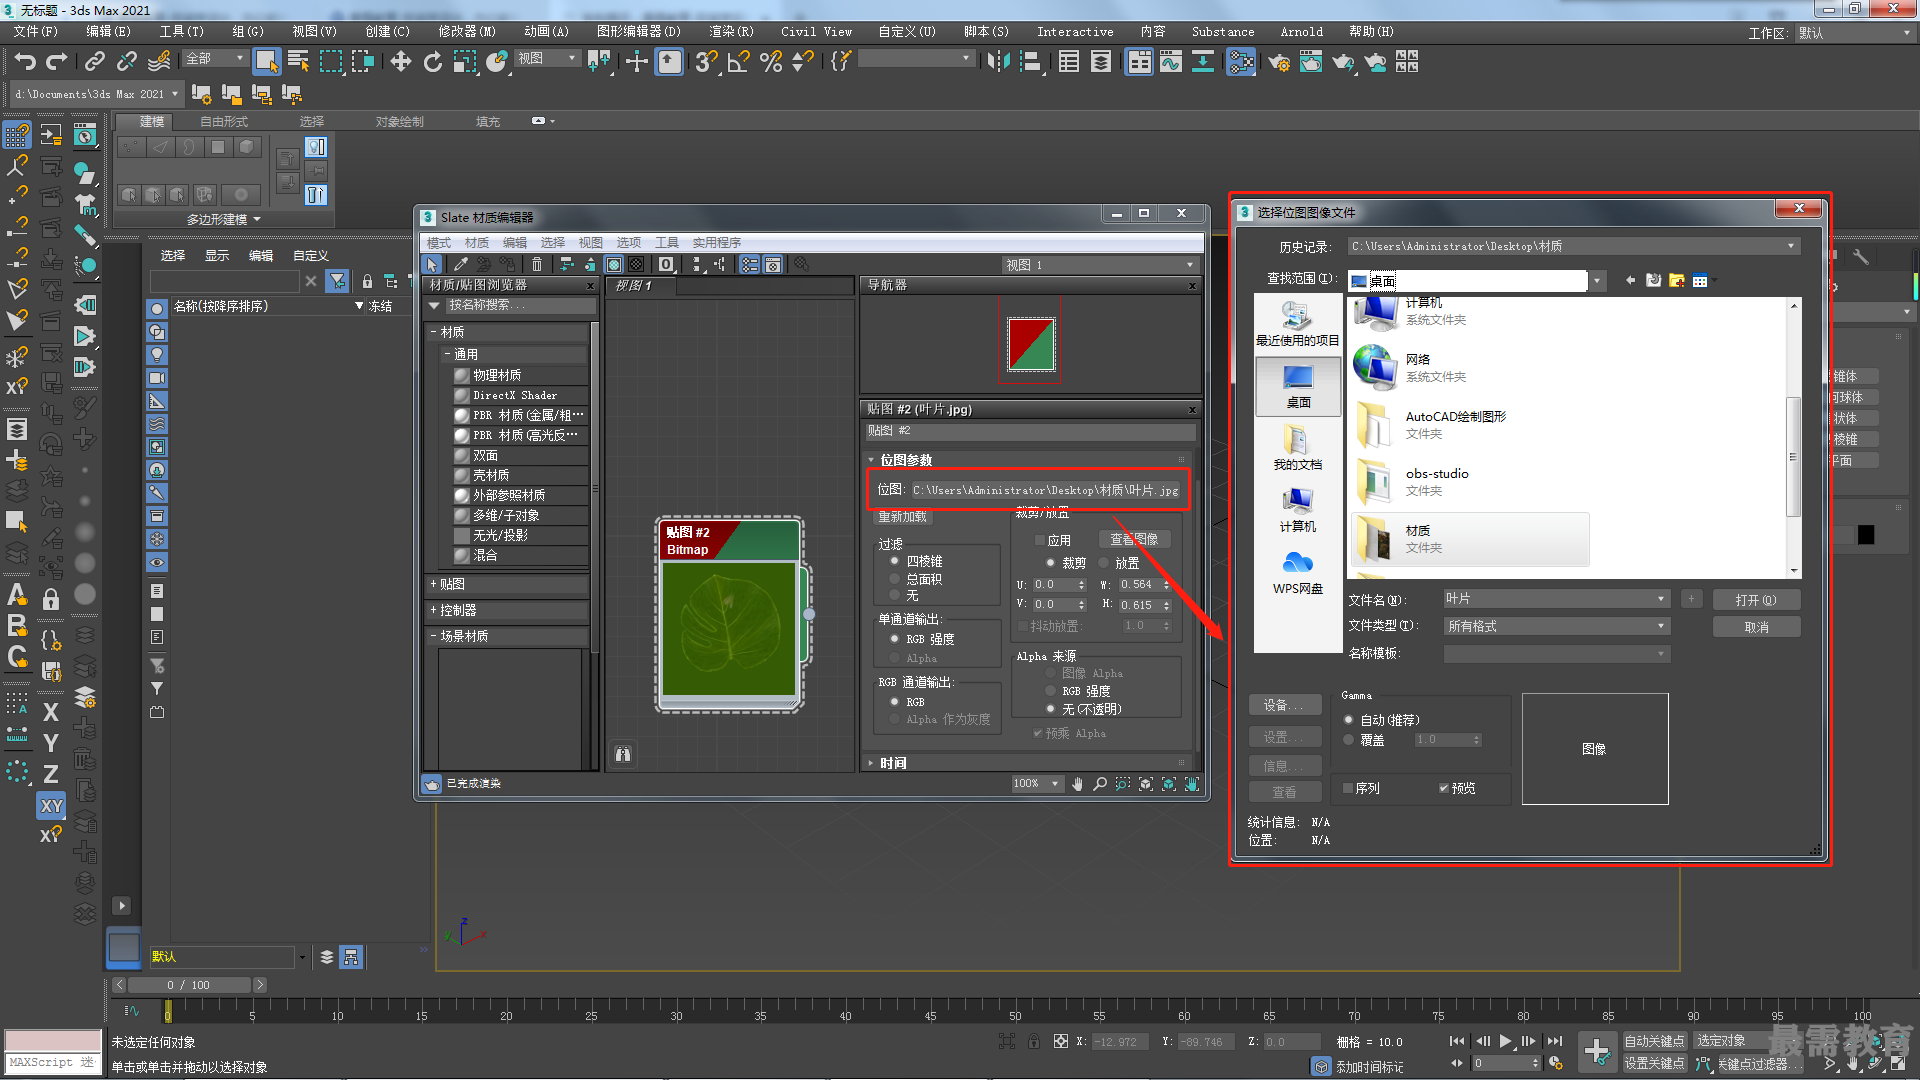Click the 我的文档 shortcut icon
Screen dimensions: 1920x1080
1297,446
